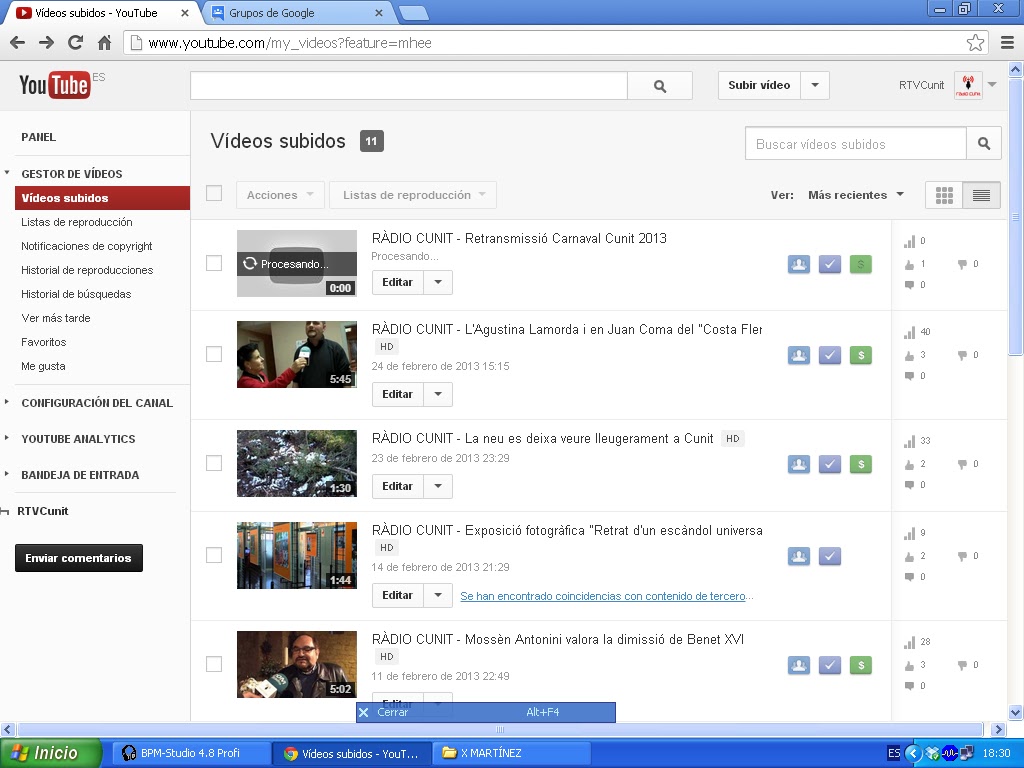Click the RTVCunit channel avatar

click(x=968, y=86)
